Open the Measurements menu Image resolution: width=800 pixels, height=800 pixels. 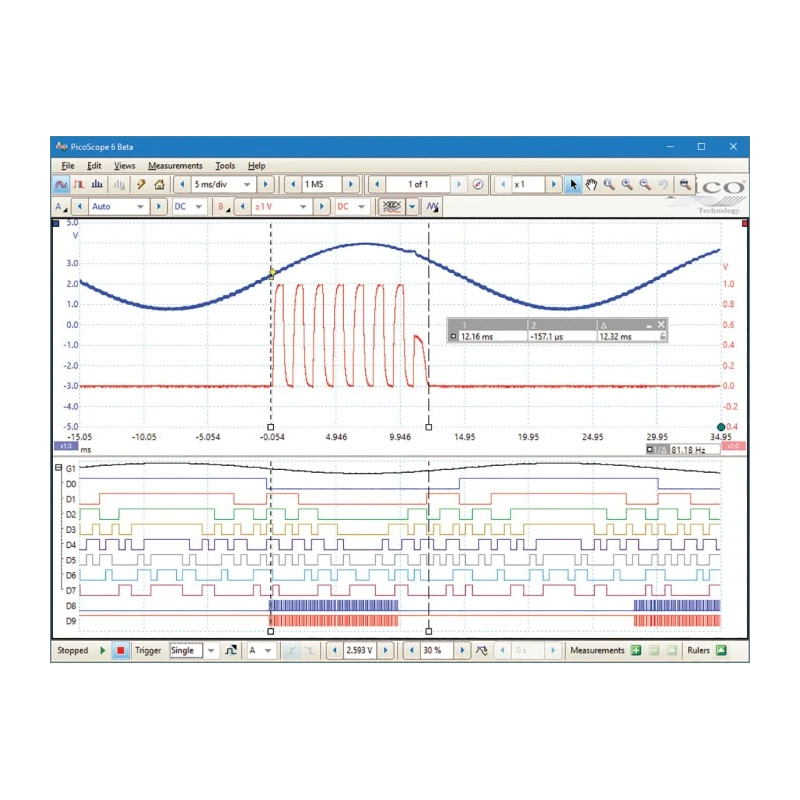175,166
